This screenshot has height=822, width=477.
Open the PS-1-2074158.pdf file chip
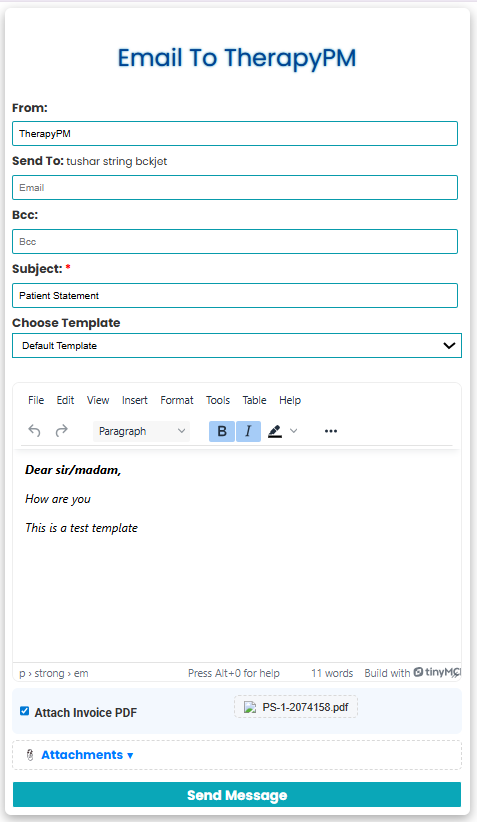point(296,707)
